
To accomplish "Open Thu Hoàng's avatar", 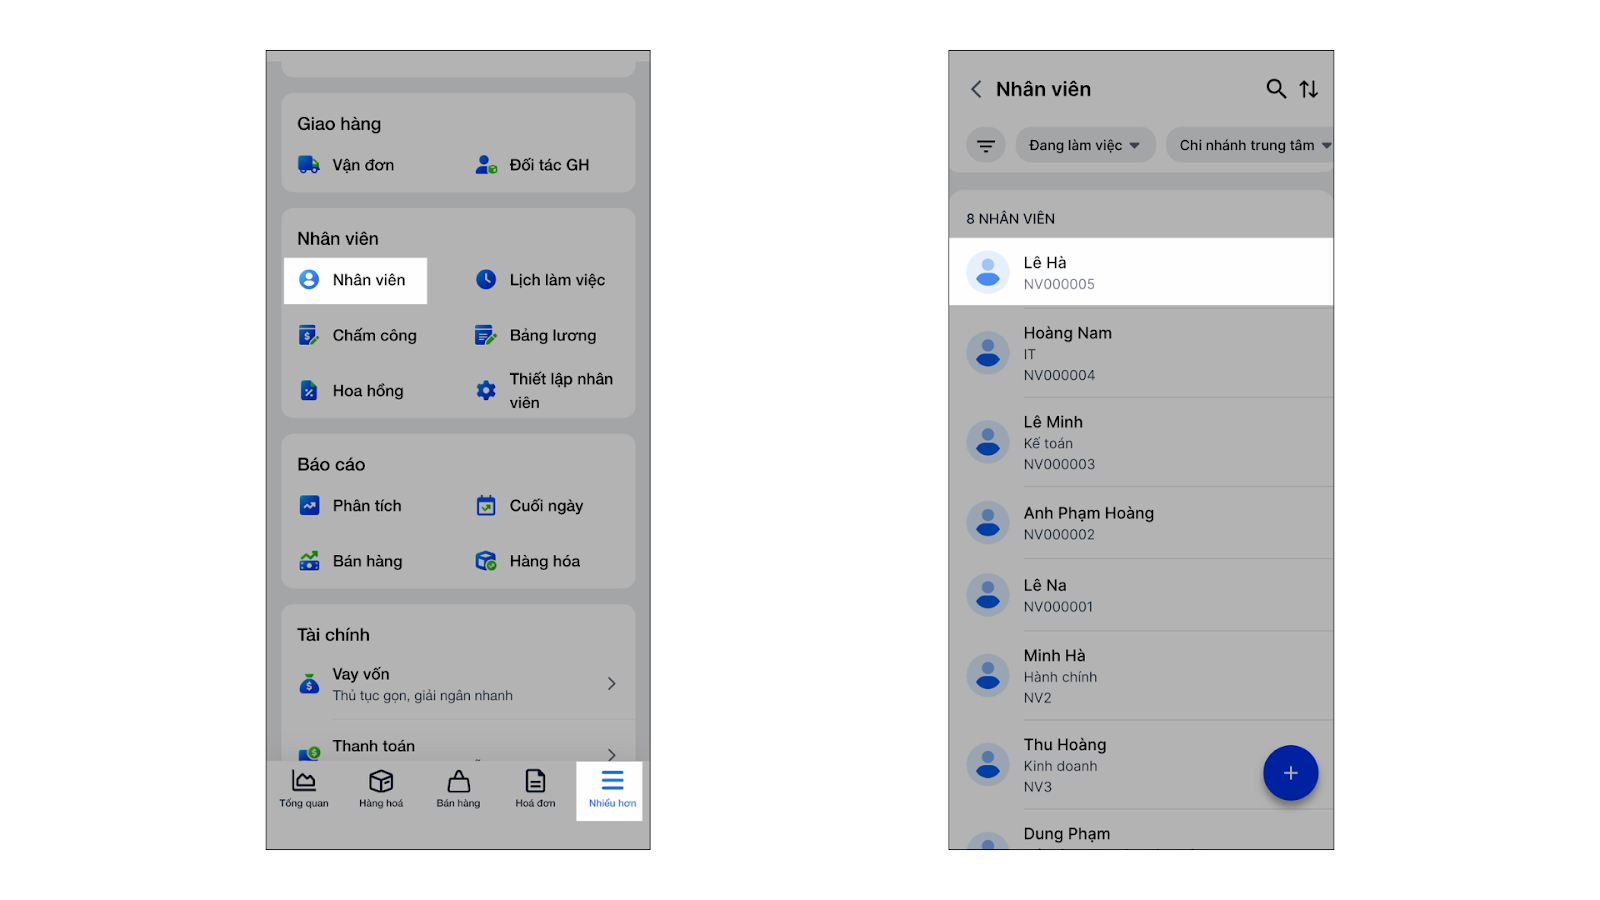I will coord(988,765).
